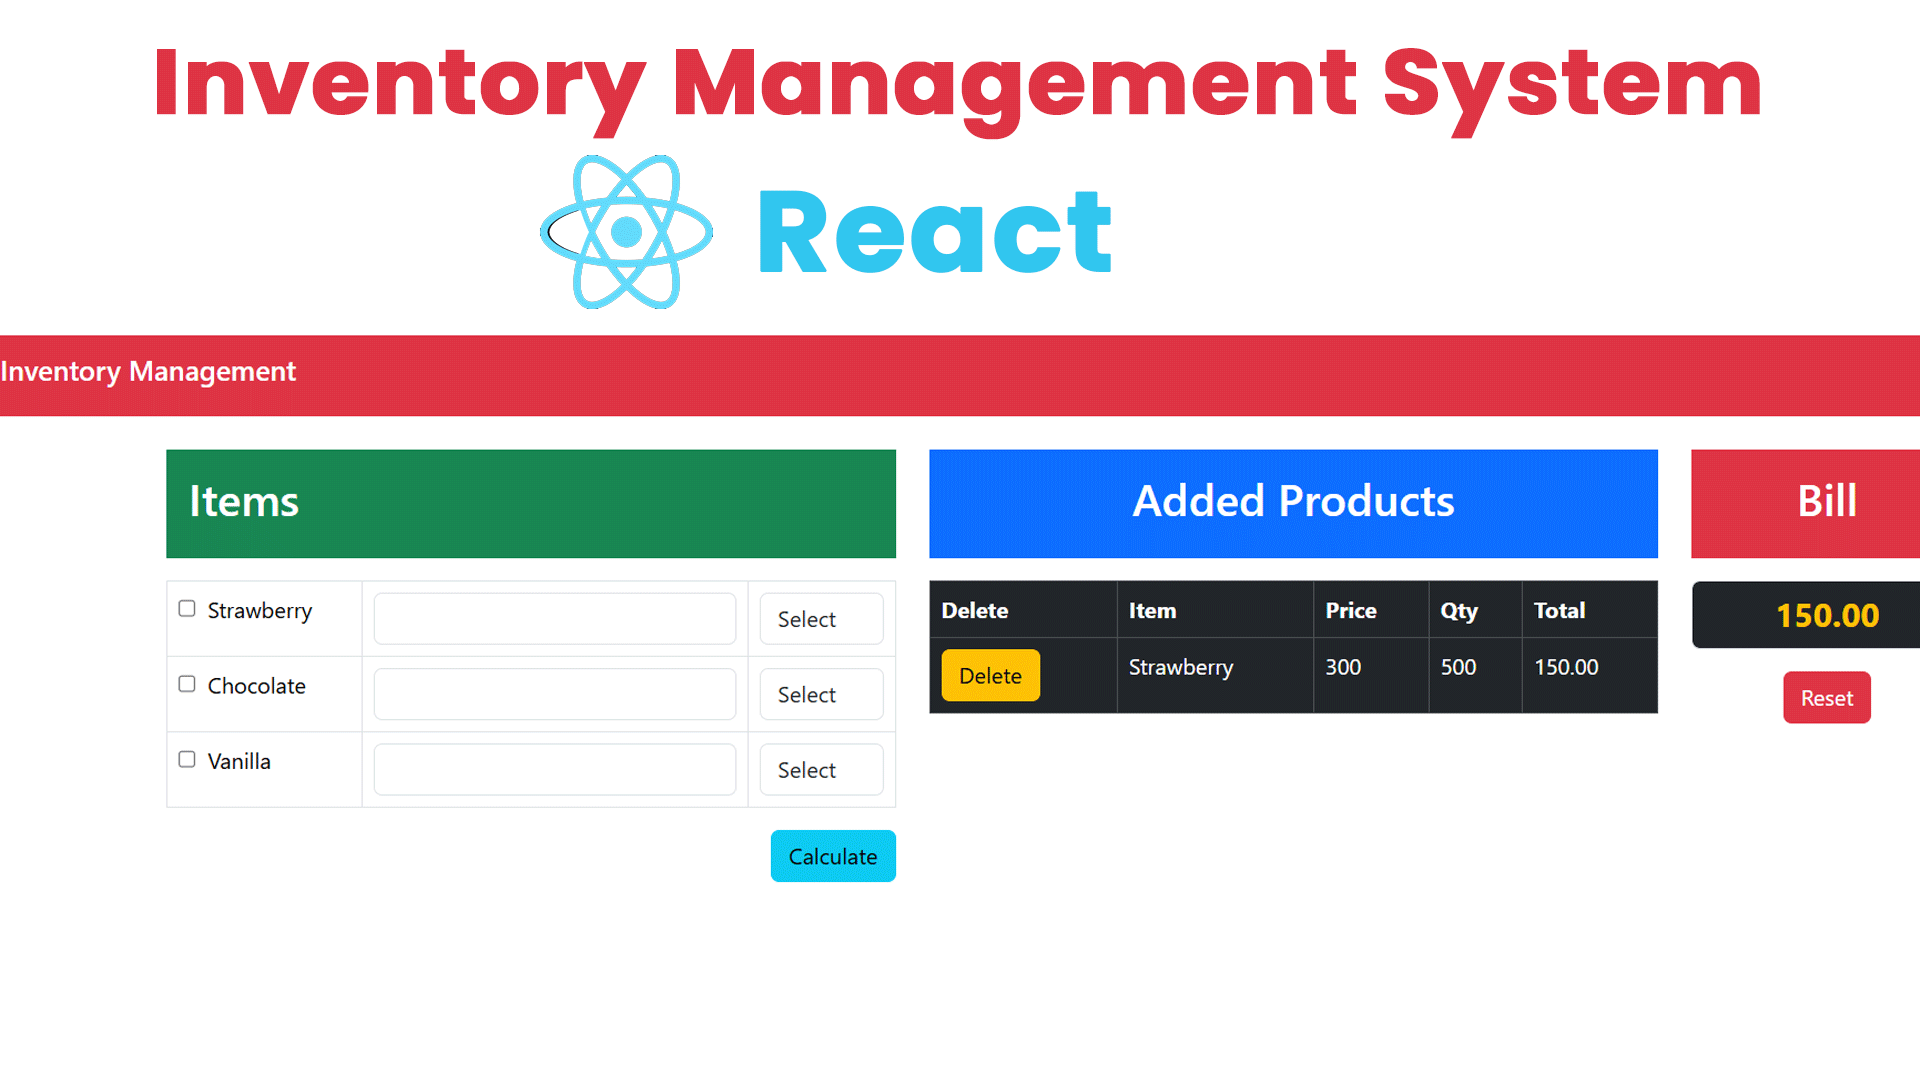Screen dimensions: 1920x1080
Task: Click the Bill panel header
Action: tap(1827, 503)
